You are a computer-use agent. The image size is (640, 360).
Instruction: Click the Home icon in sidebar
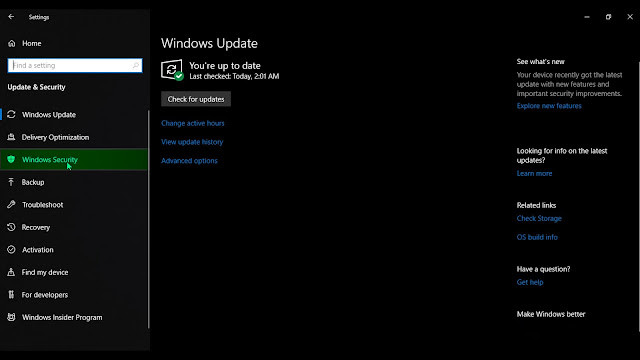pyautogui.click(x=11, y=43)
